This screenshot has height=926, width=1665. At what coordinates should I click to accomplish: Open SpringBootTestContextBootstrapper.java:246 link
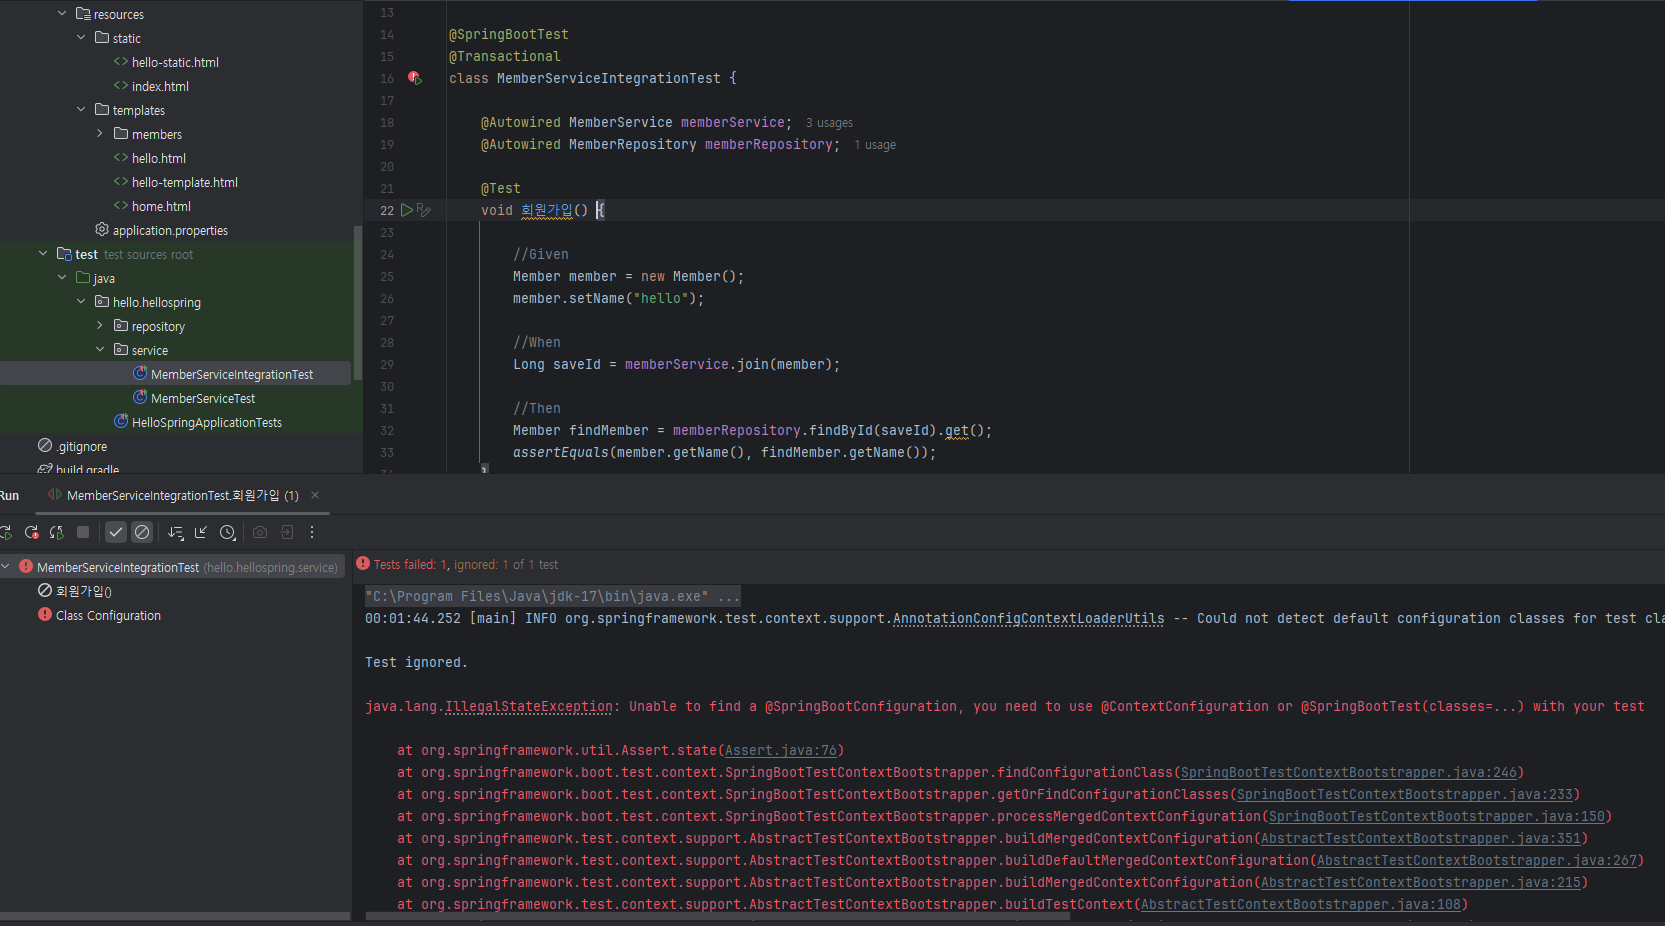[1349, 772]
